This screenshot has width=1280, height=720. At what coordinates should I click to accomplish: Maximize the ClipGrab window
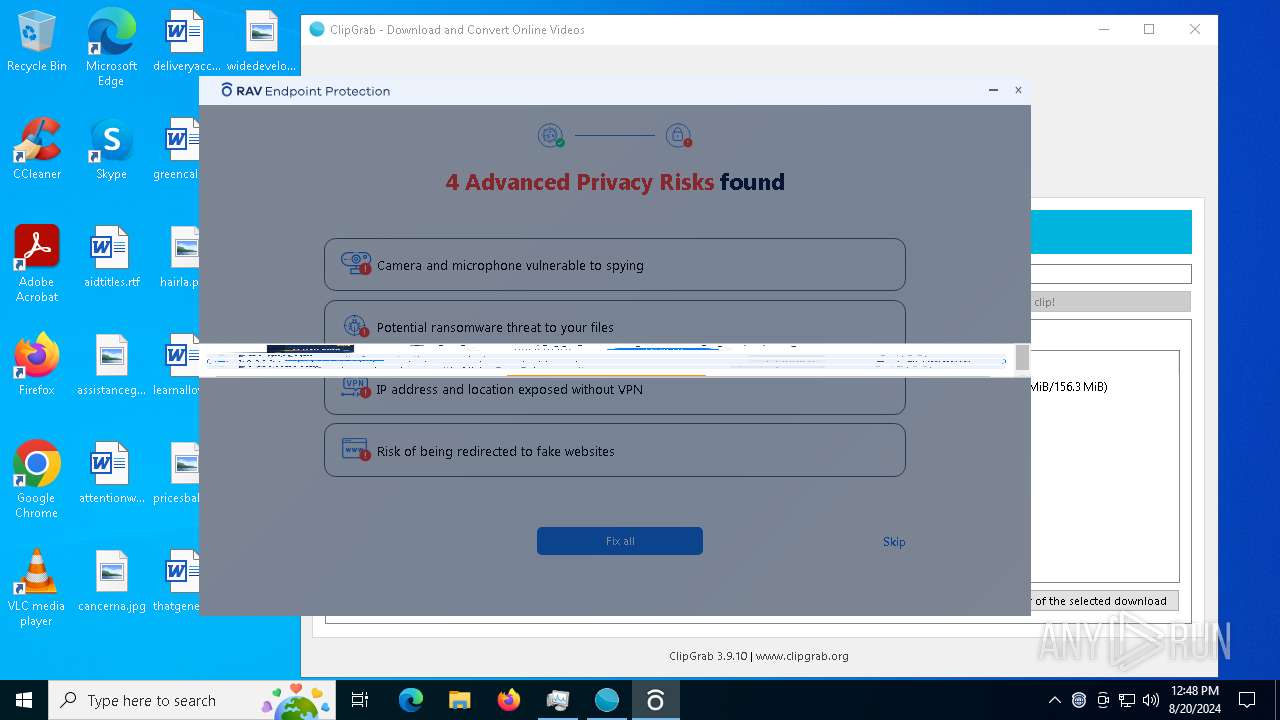coord(1149,29)
